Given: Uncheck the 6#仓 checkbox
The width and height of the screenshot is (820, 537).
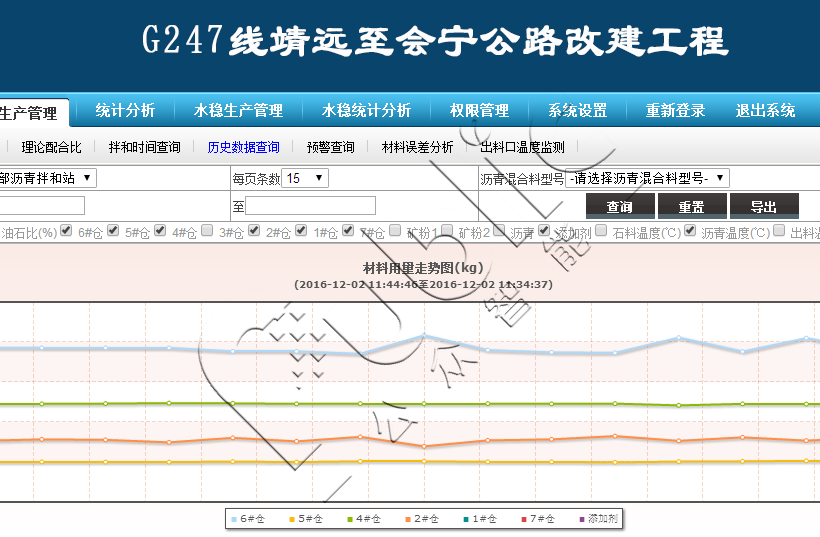Looking at the screenshot, I should (66, 231).
